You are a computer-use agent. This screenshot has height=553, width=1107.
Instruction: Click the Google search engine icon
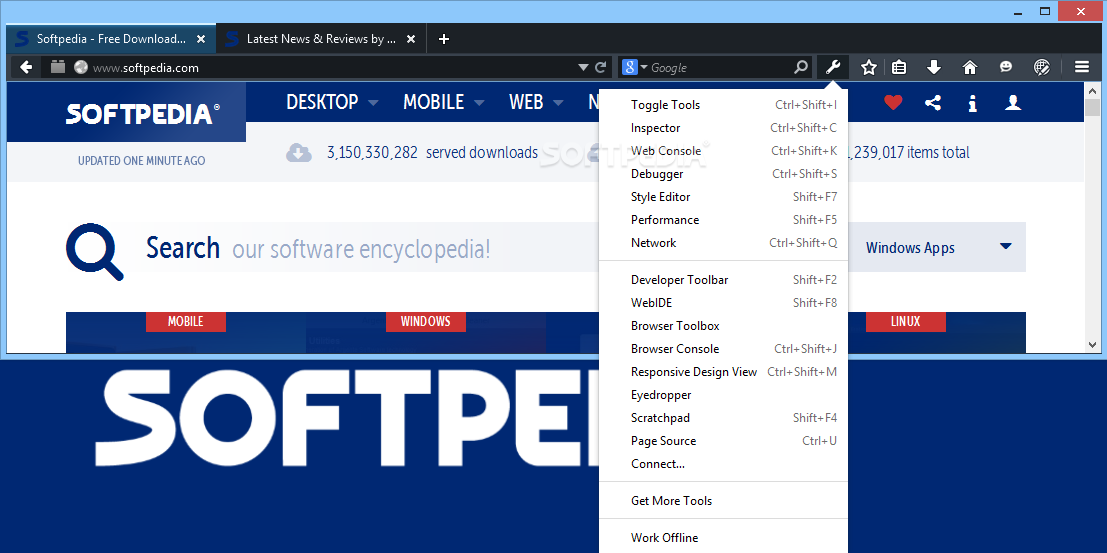coord(629,67)
